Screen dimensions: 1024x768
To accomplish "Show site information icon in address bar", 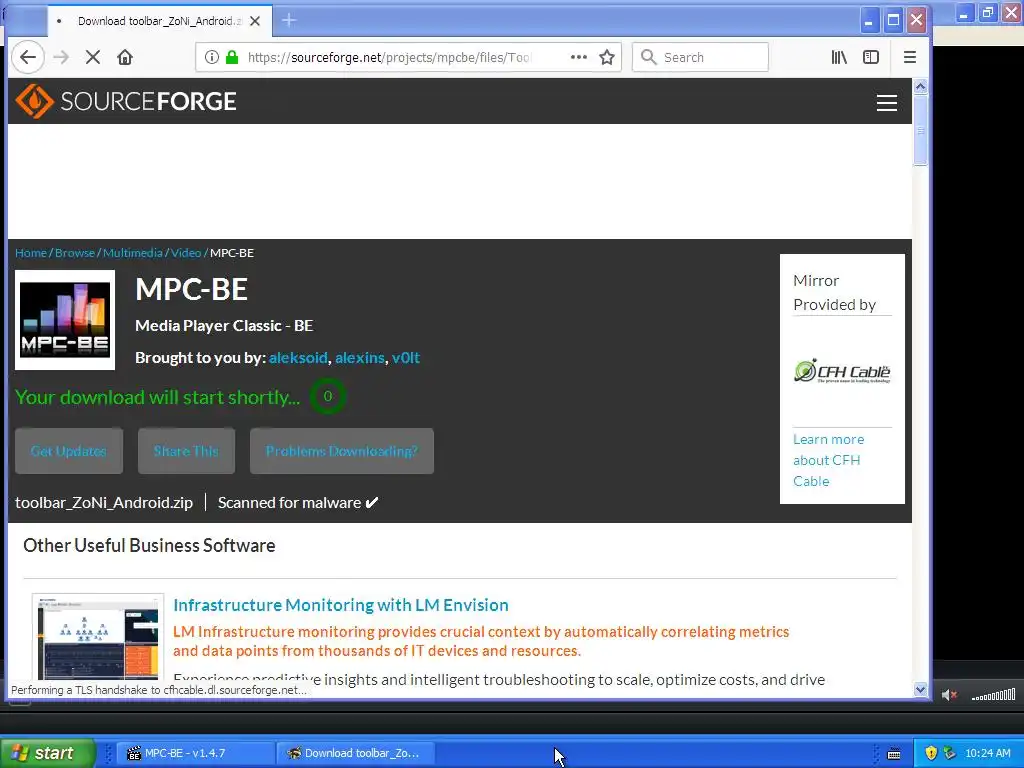I will click(x=212, y=57).
